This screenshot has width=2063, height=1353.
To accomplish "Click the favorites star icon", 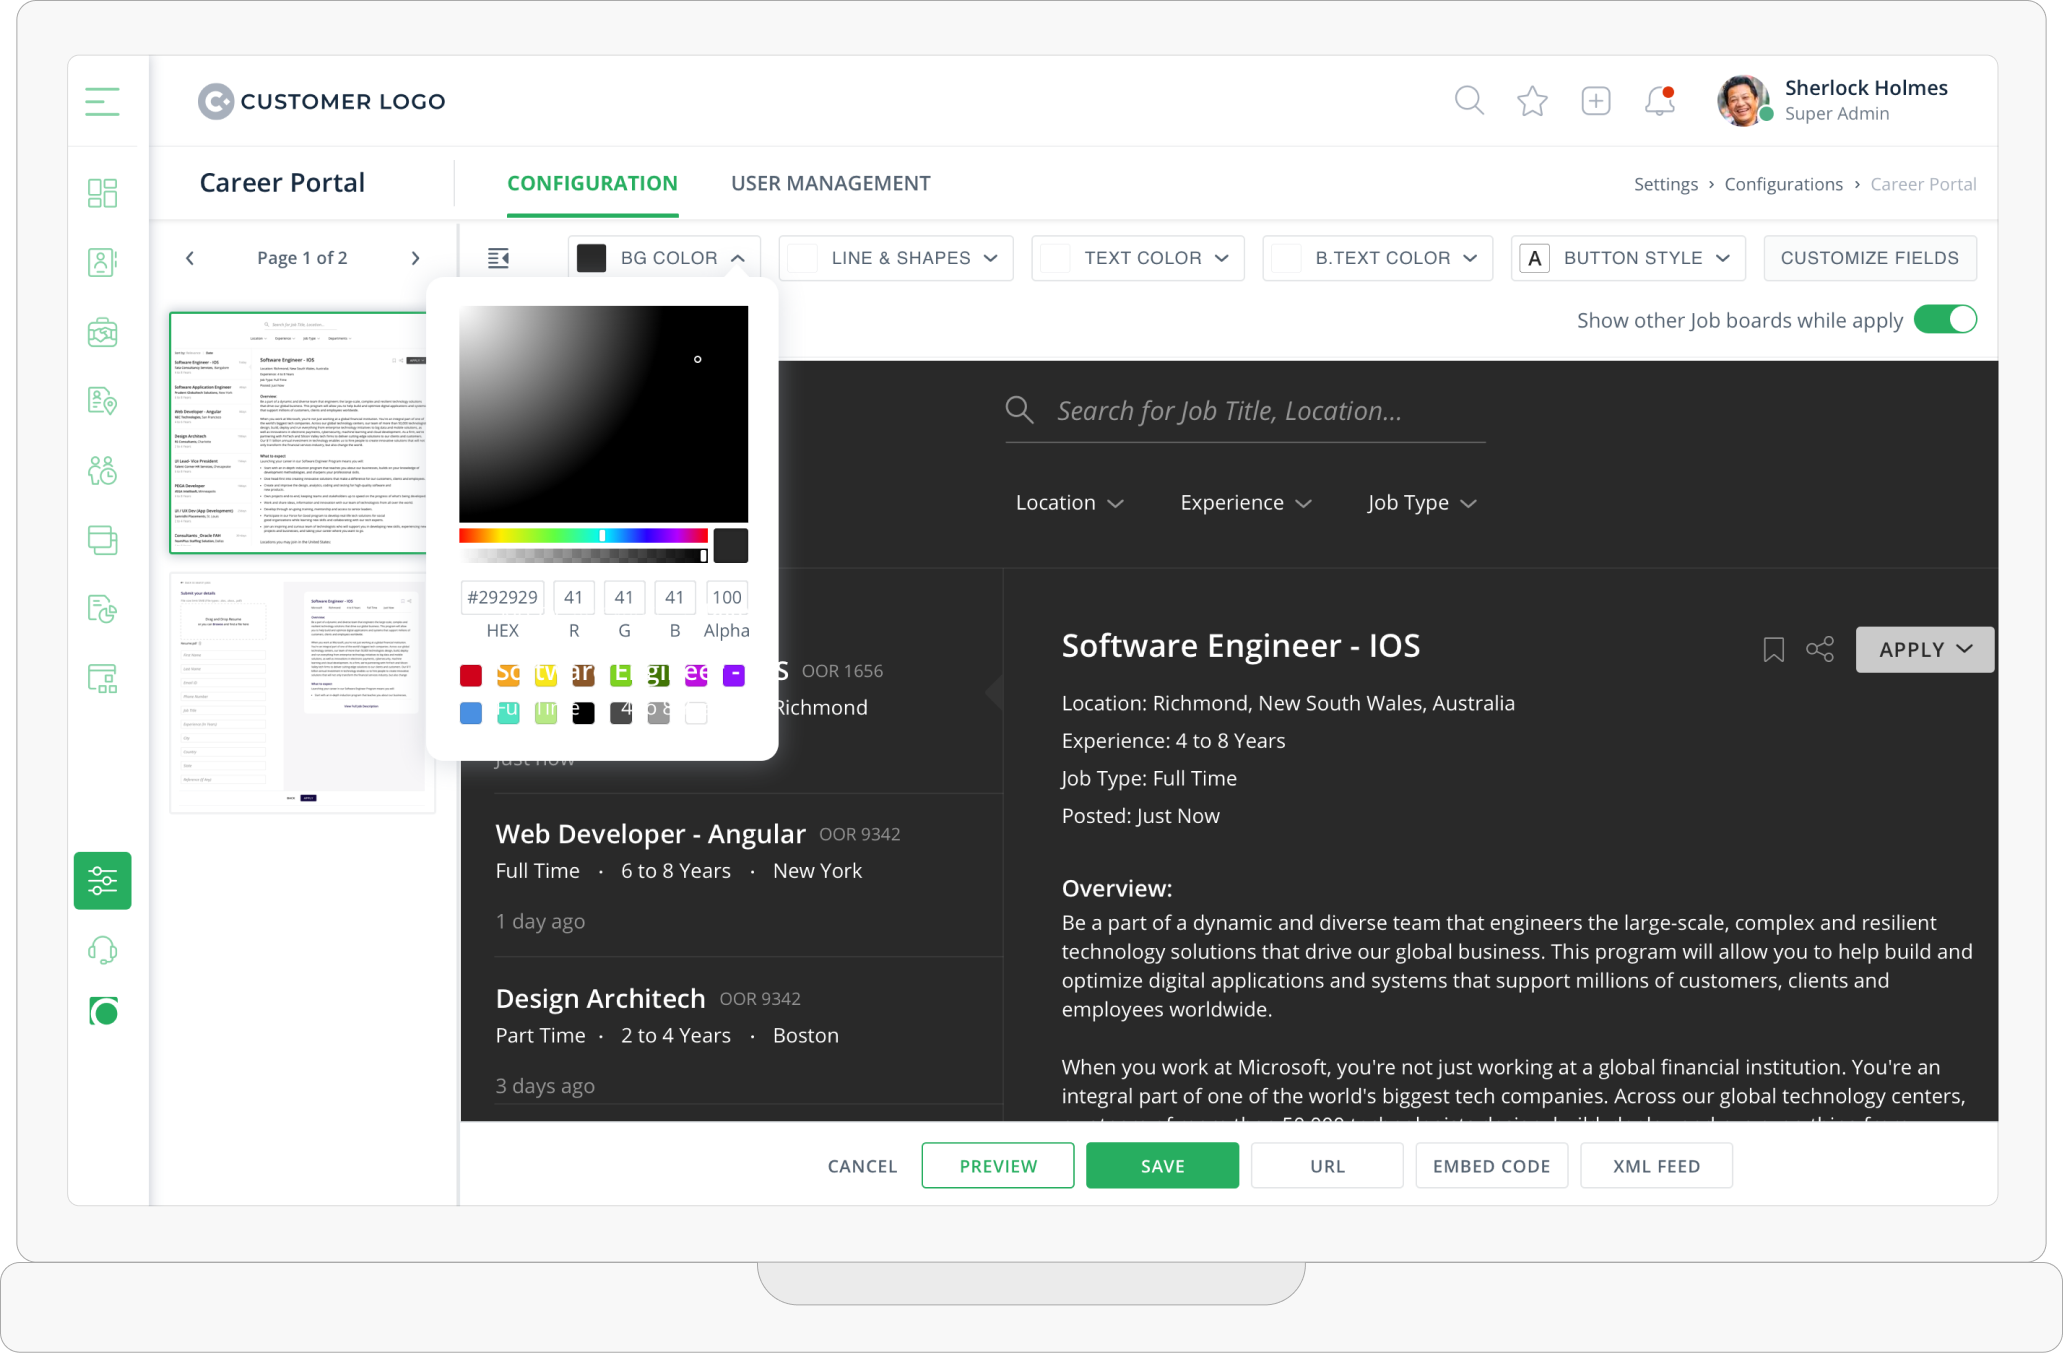I will point(1532,101).
